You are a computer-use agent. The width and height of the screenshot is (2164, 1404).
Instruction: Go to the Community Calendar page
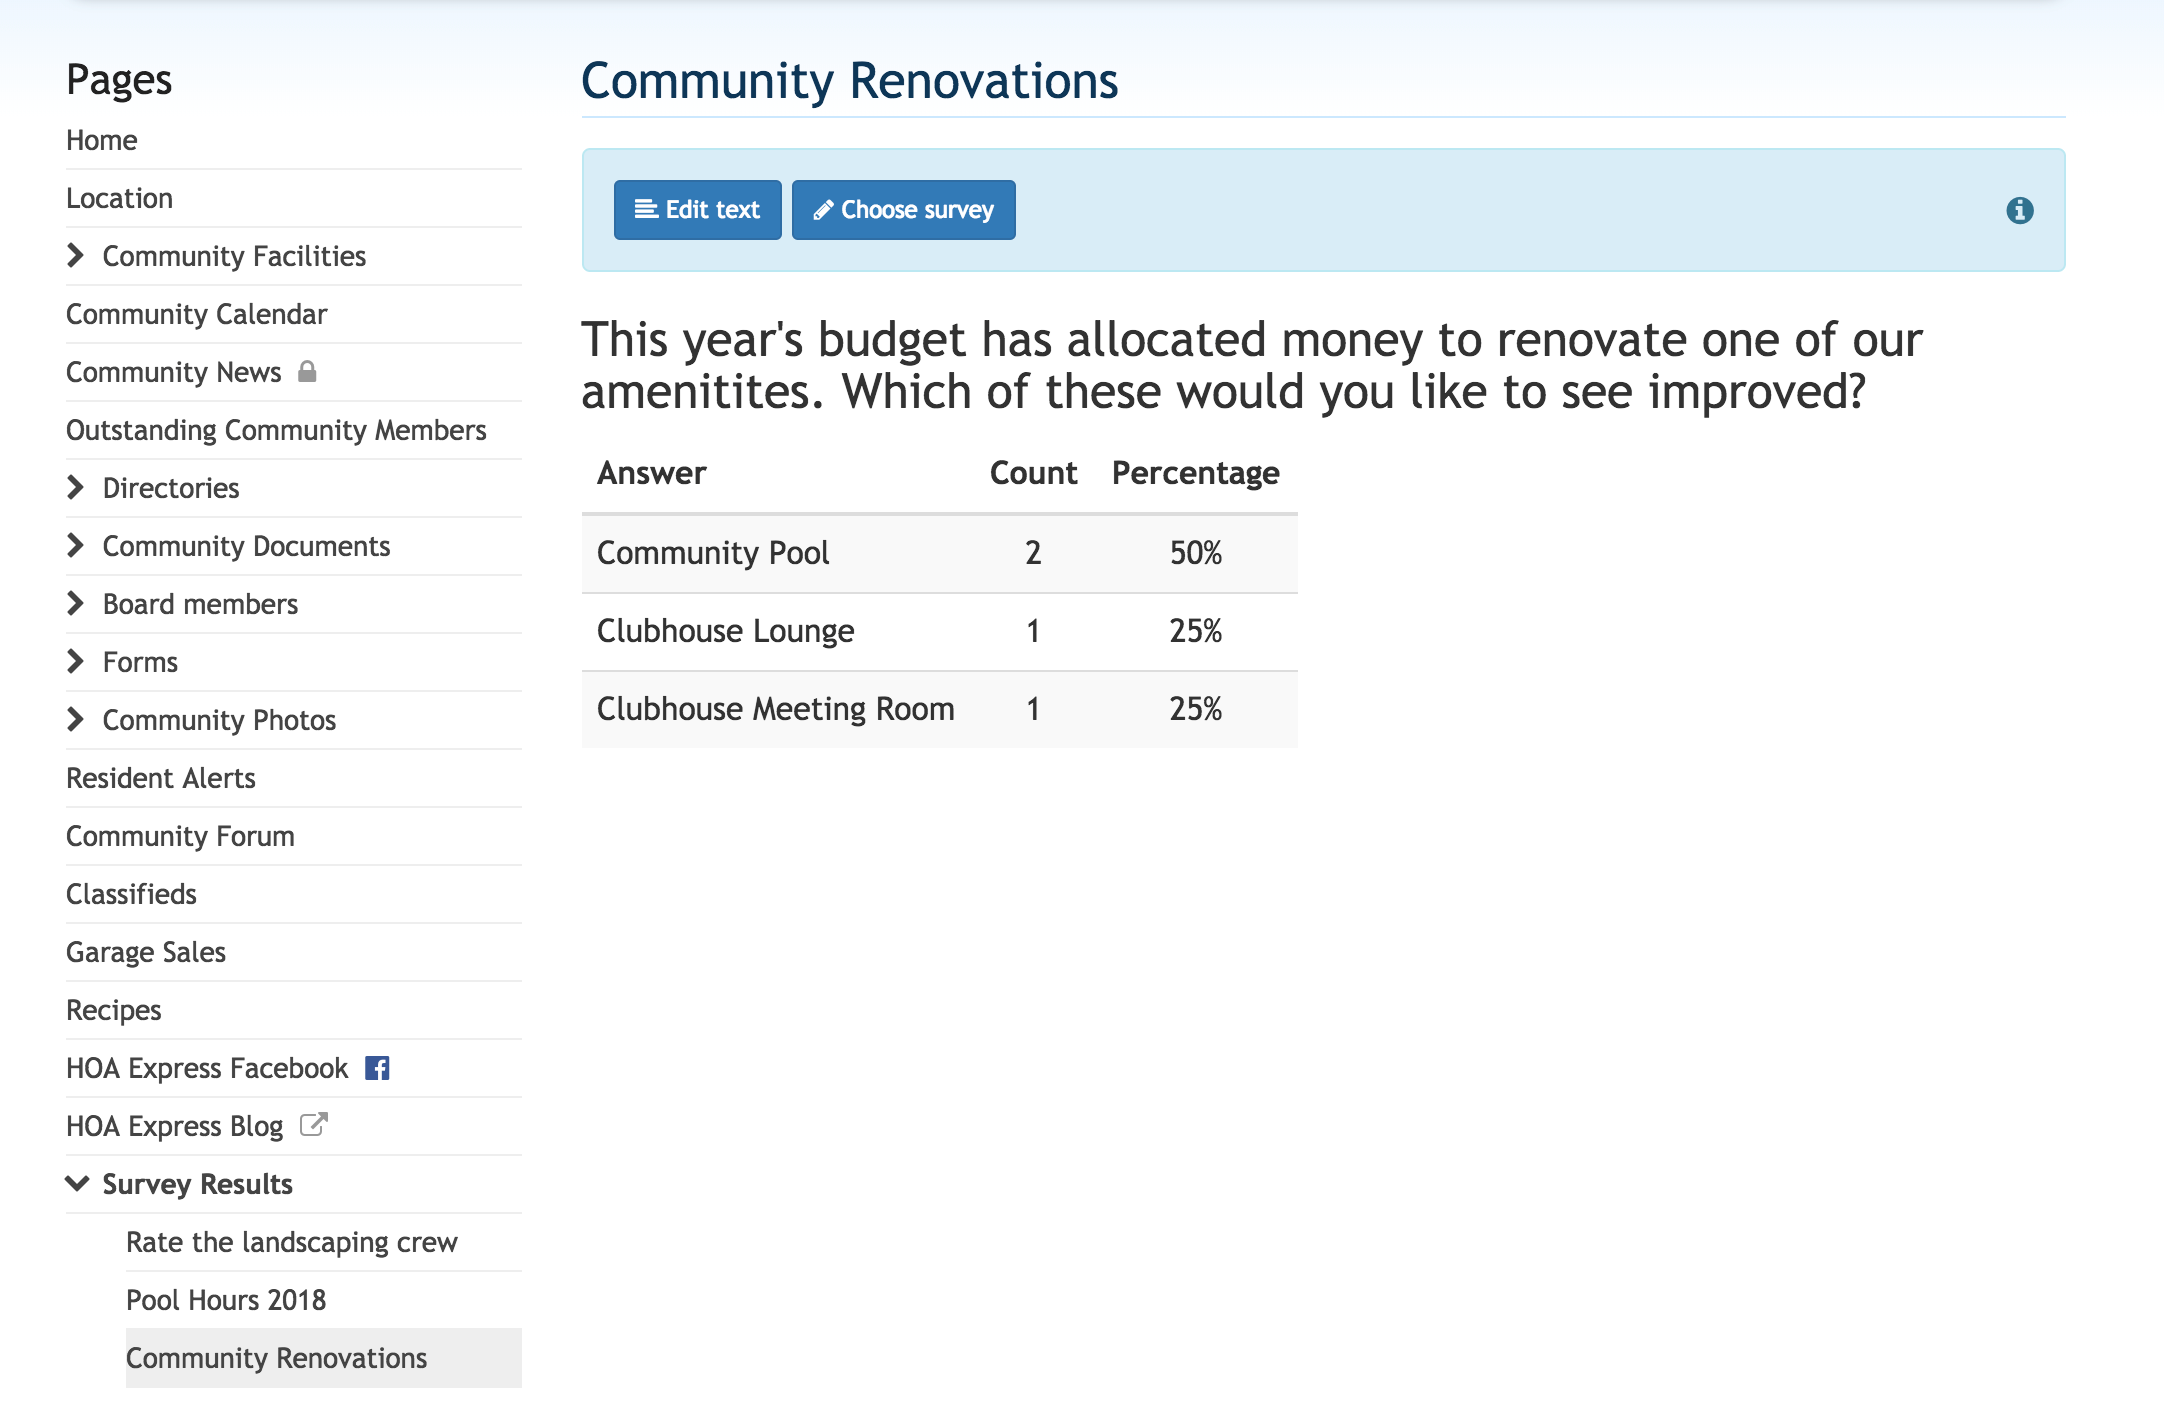(x=197, y=314)
